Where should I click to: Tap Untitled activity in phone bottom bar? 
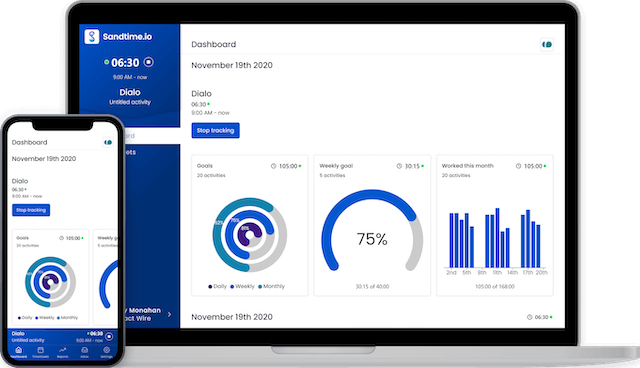[28, 340]
